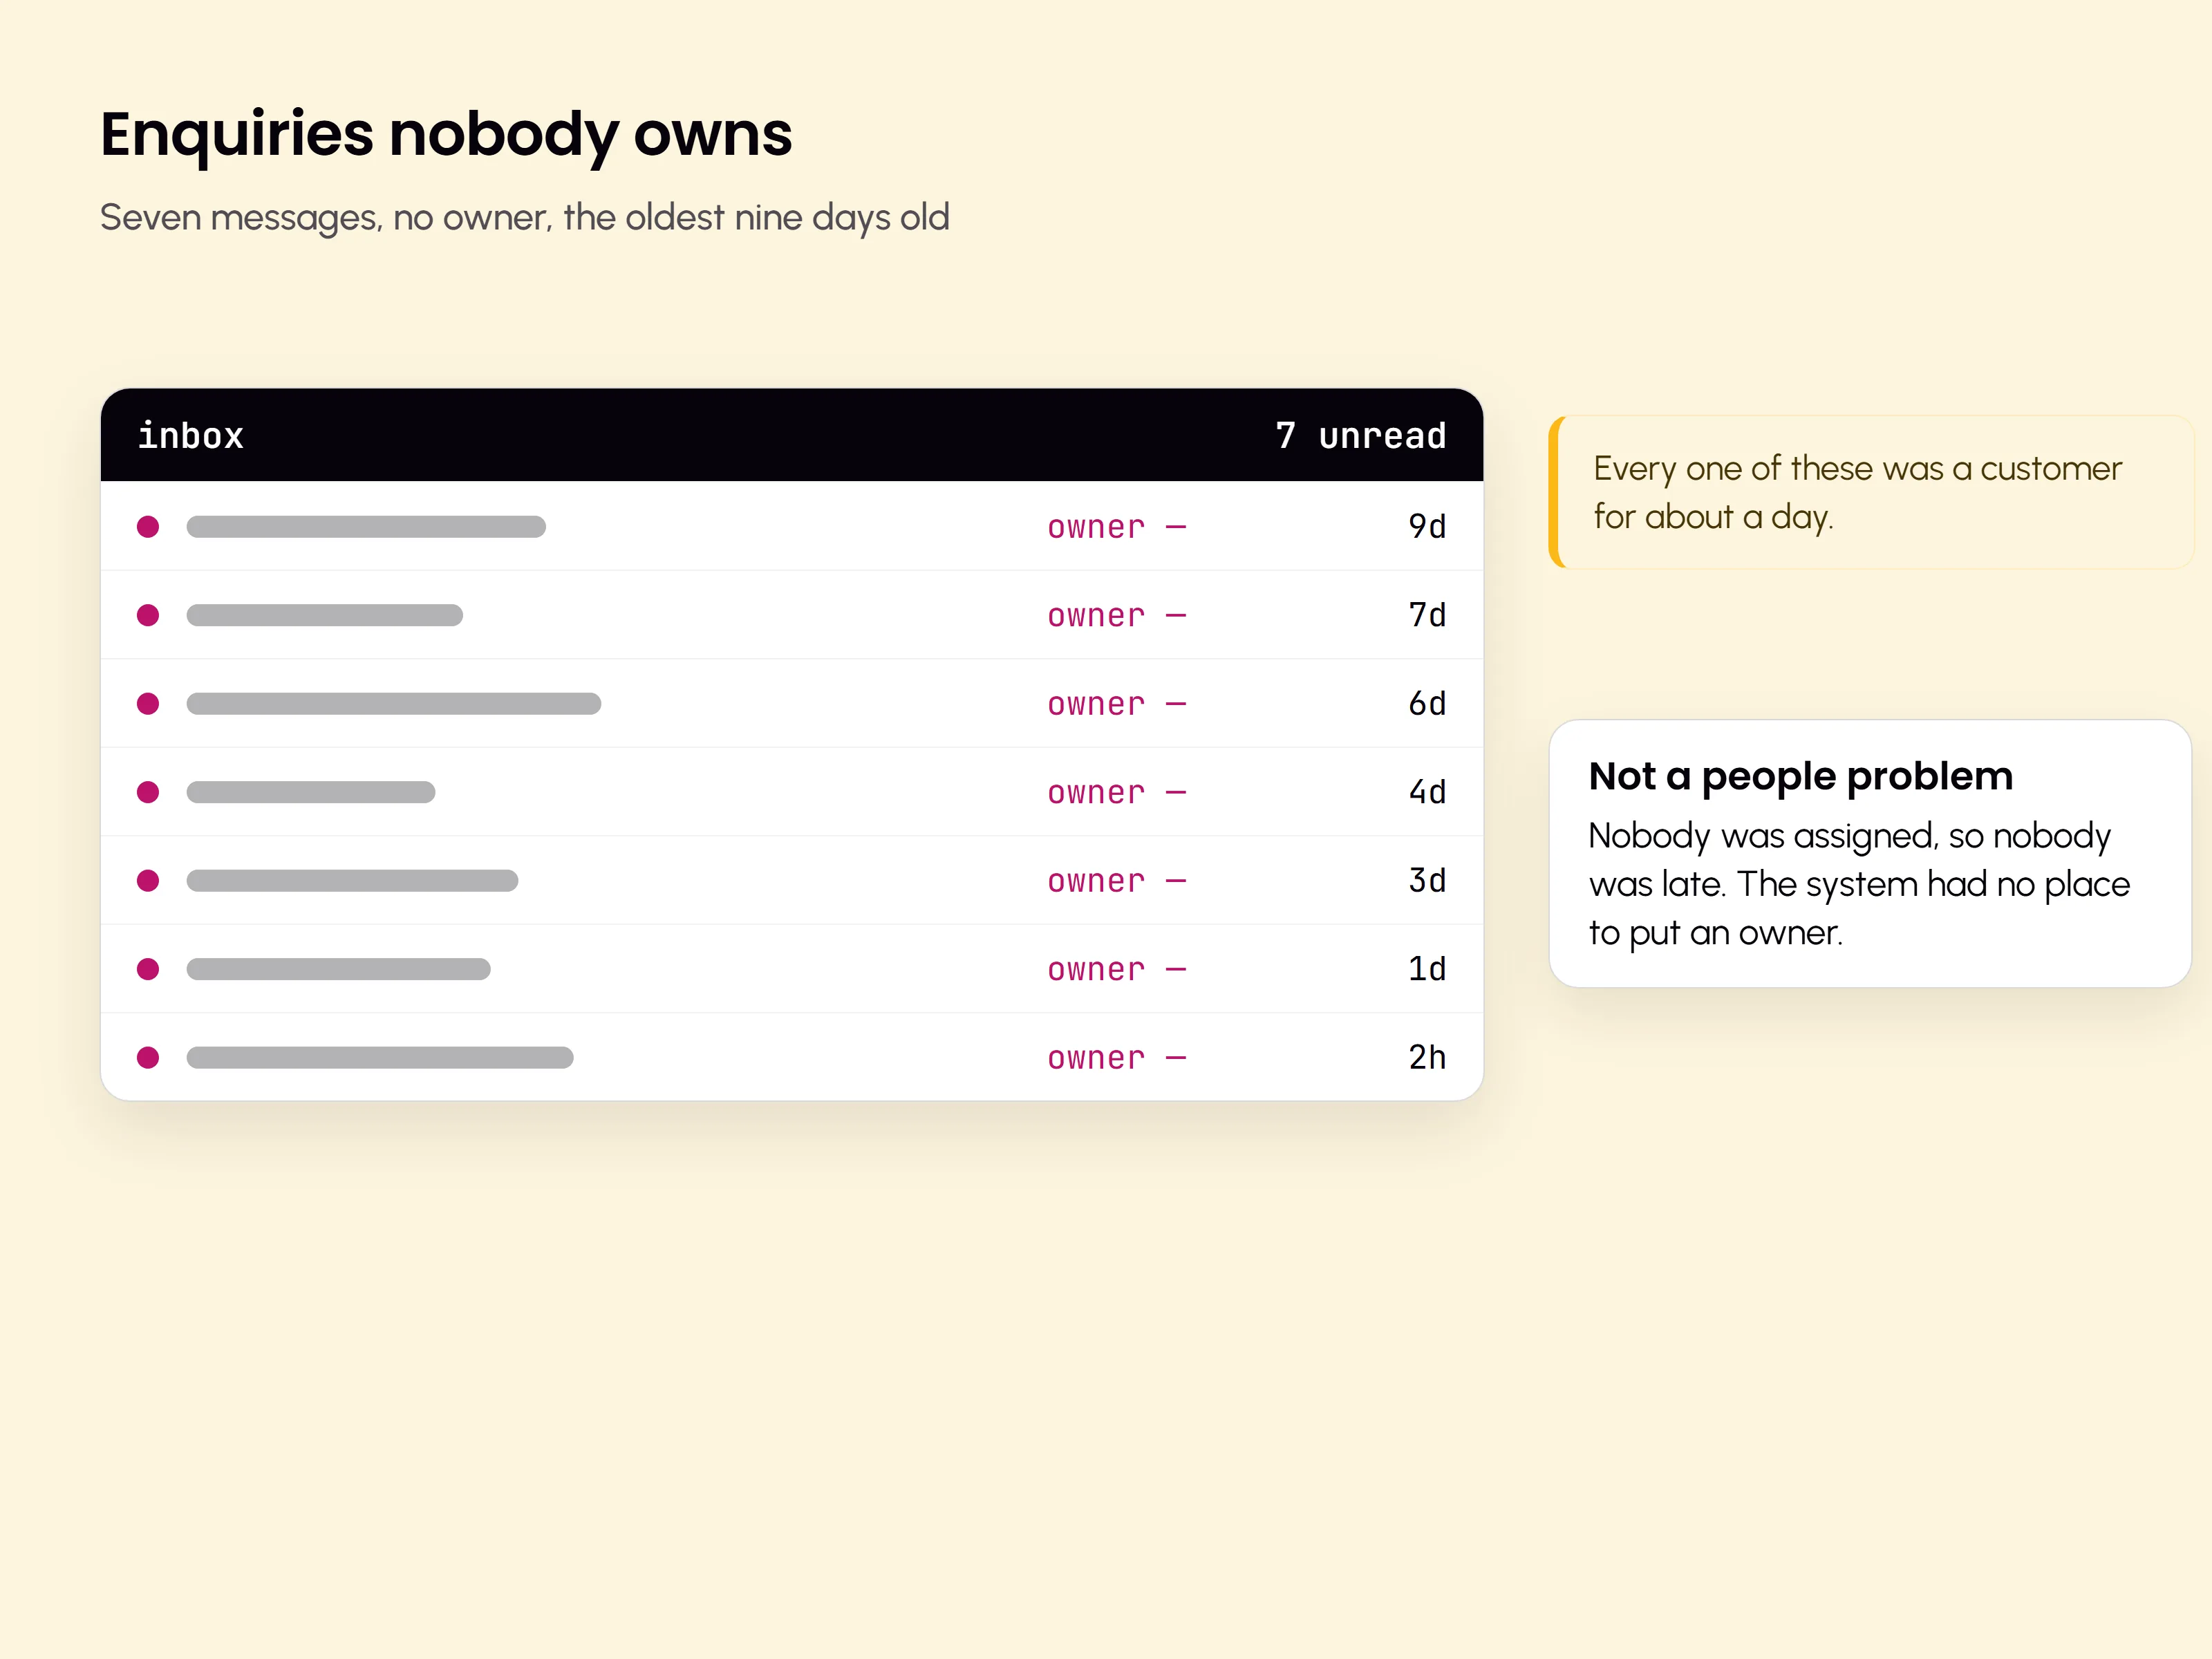Click the '9d' age value

1427,526
